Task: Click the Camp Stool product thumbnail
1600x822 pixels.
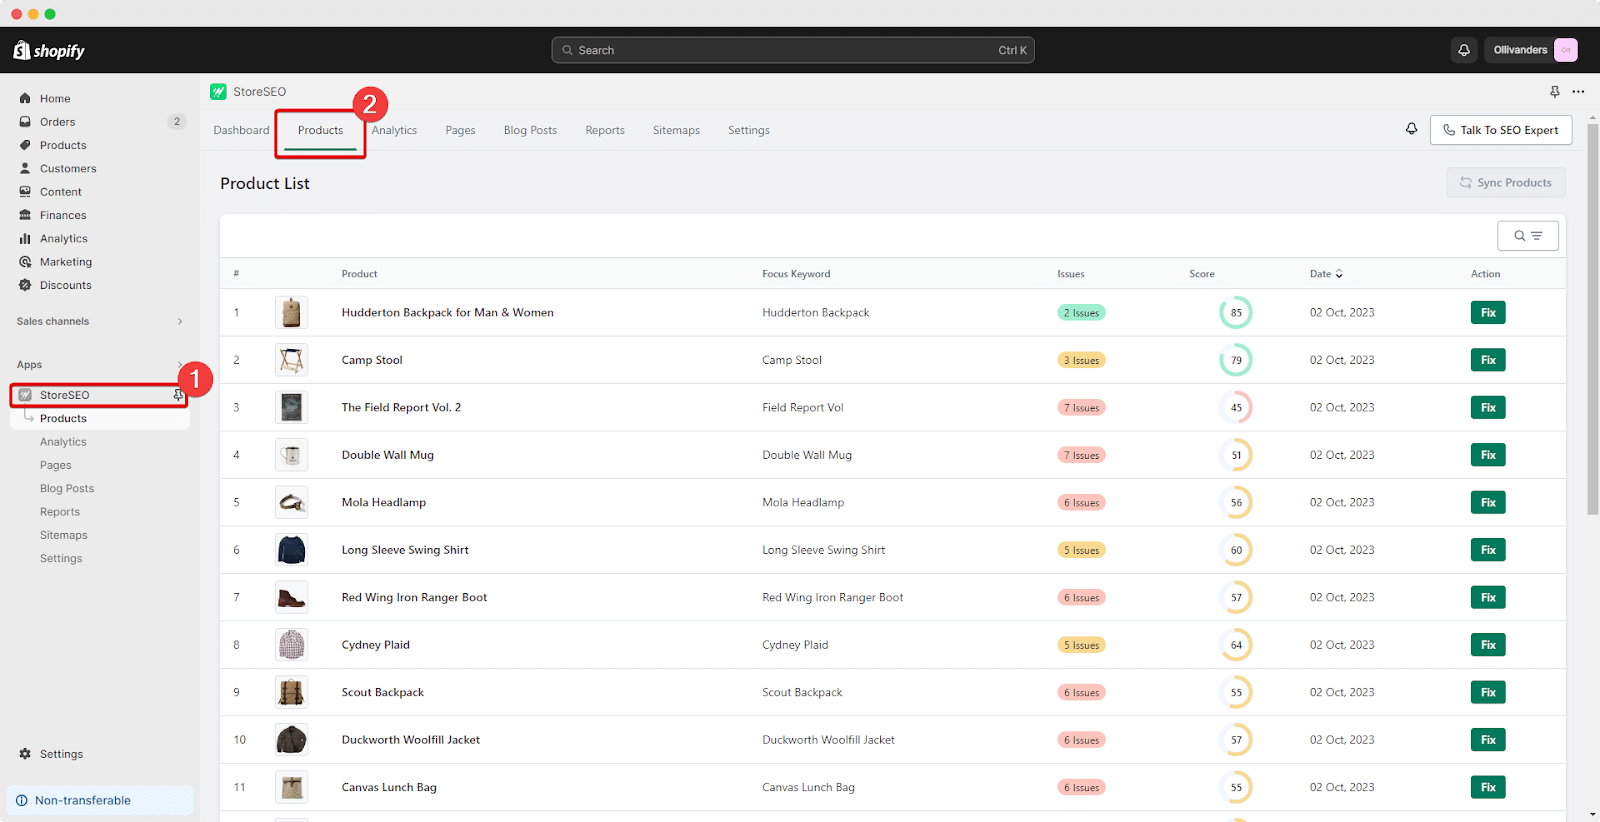Action: [x=291, y=360]
